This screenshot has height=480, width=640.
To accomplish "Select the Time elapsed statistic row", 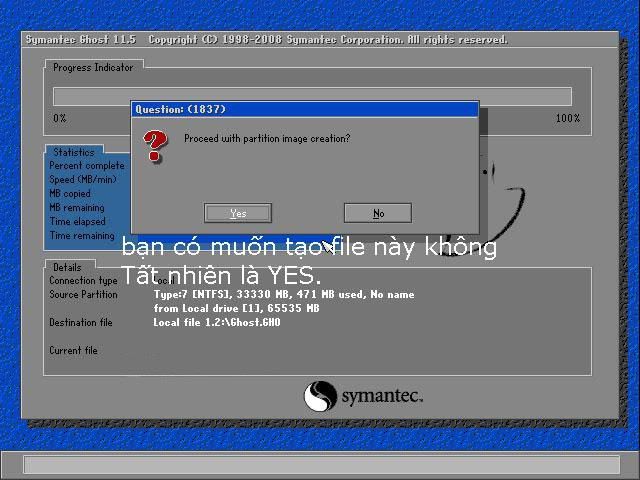I will (77, 222).
